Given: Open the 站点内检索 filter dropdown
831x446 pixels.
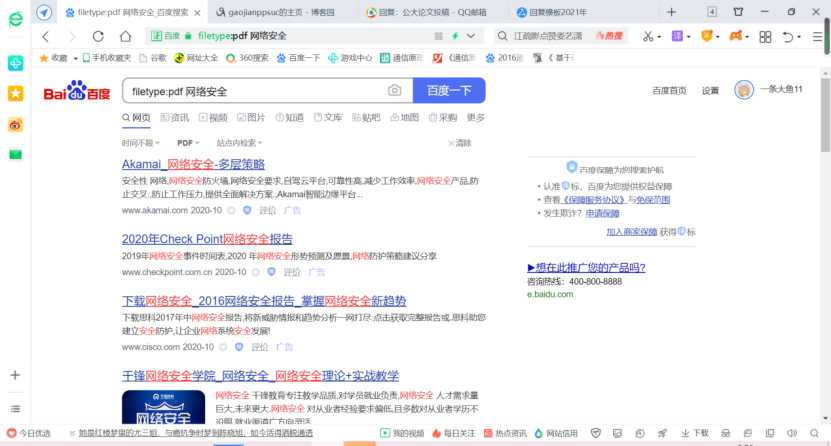Looking at the screenshot, I should [x=240, y=143].
